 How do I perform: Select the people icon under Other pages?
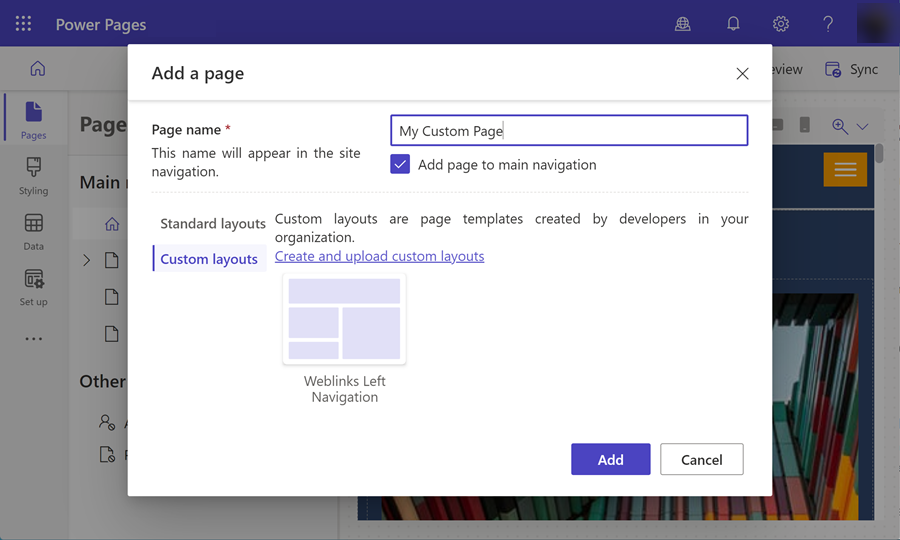pyautogui.click(x=107, y=422)
